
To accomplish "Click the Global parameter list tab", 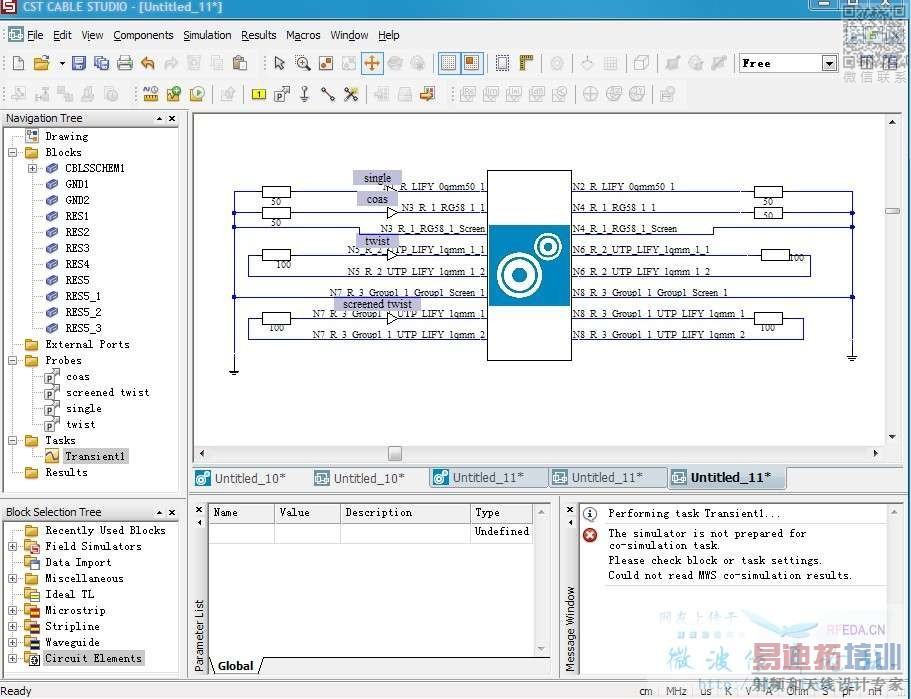I will 236,665.
